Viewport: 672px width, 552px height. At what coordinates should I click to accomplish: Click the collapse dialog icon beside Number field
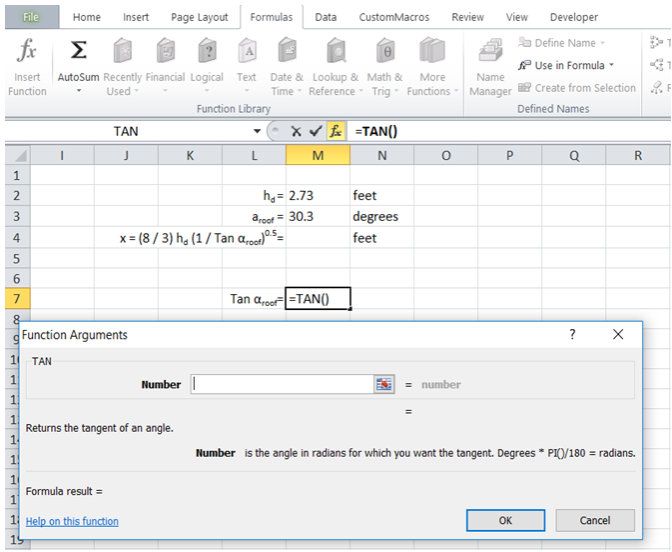(x=384, y=384)
